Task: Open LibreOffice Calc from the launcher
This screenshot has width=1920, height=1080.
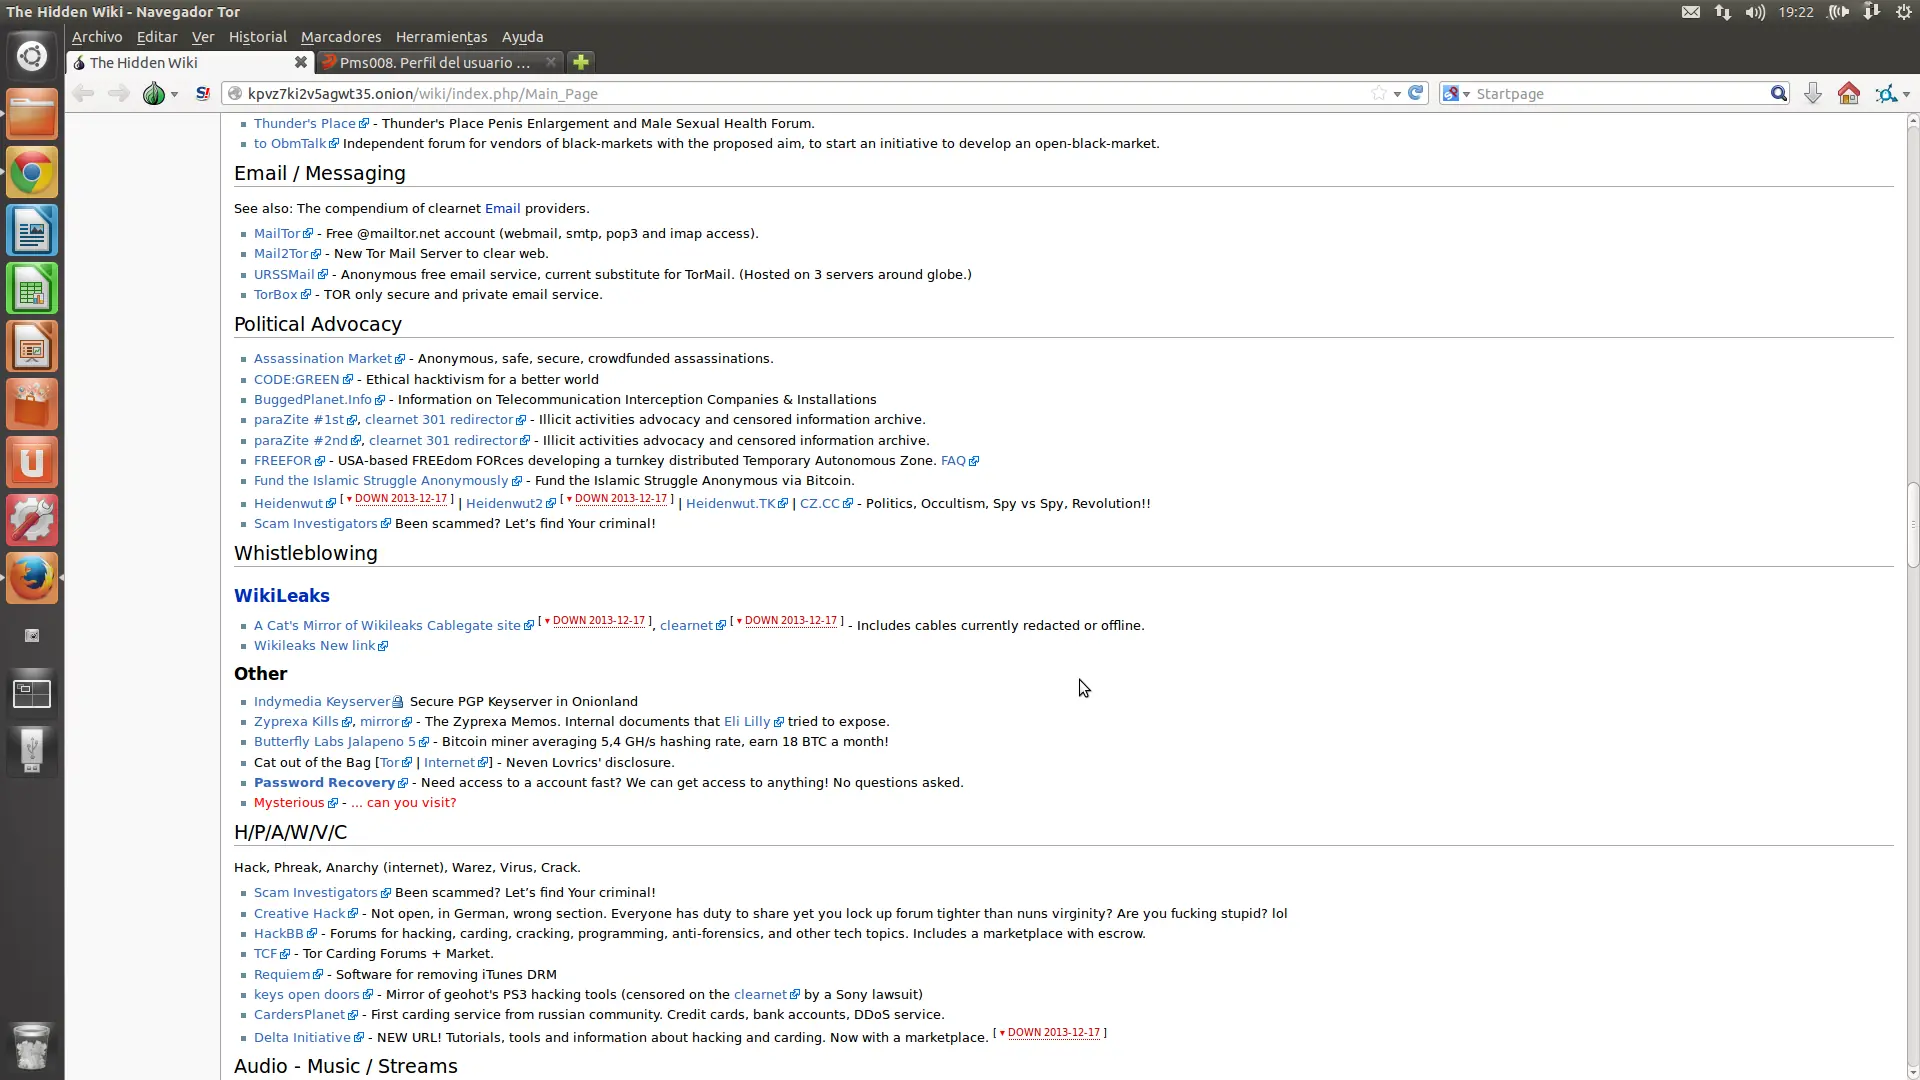Action: click(32, 288)
